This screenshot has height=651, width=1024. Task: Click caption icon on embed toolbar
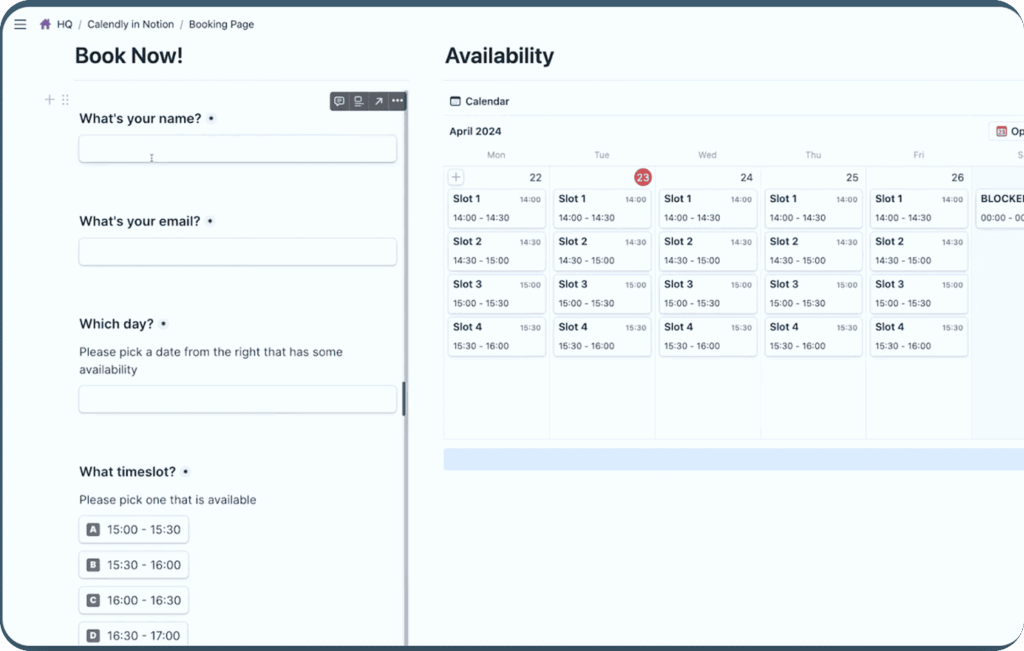pos(359,101)
